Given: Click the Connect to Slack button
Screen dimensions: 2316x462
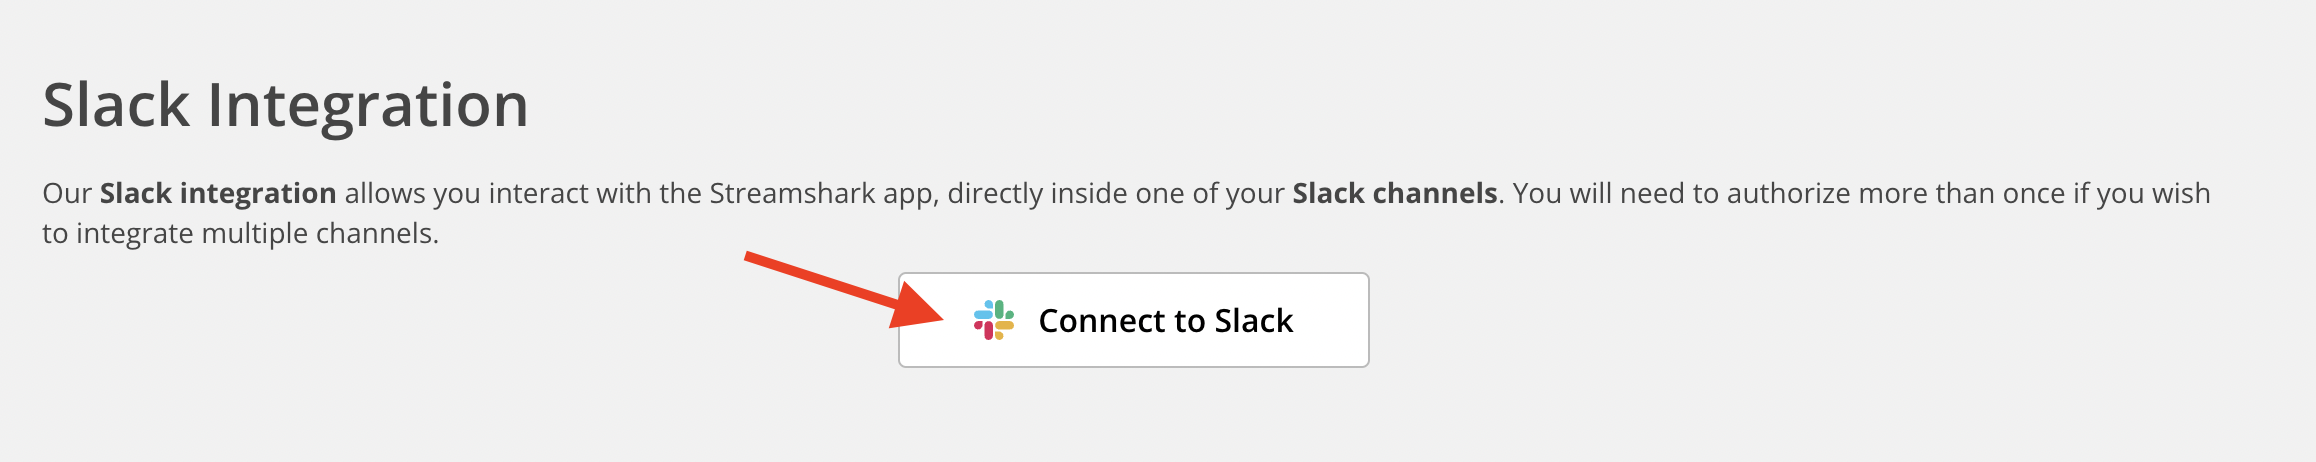Looking at the screenshot, I should click(x=1133, y=320).
